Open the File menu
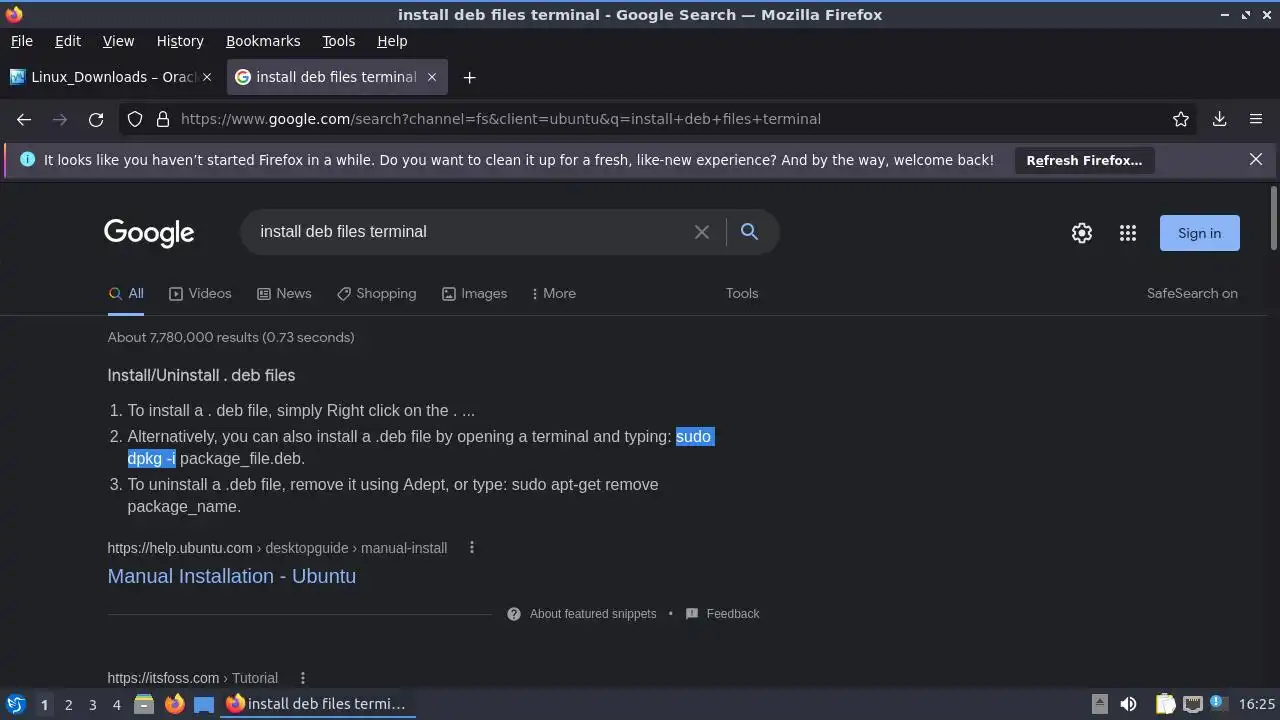Viewport: 1280px width, 720px height. tap(21, 41)
